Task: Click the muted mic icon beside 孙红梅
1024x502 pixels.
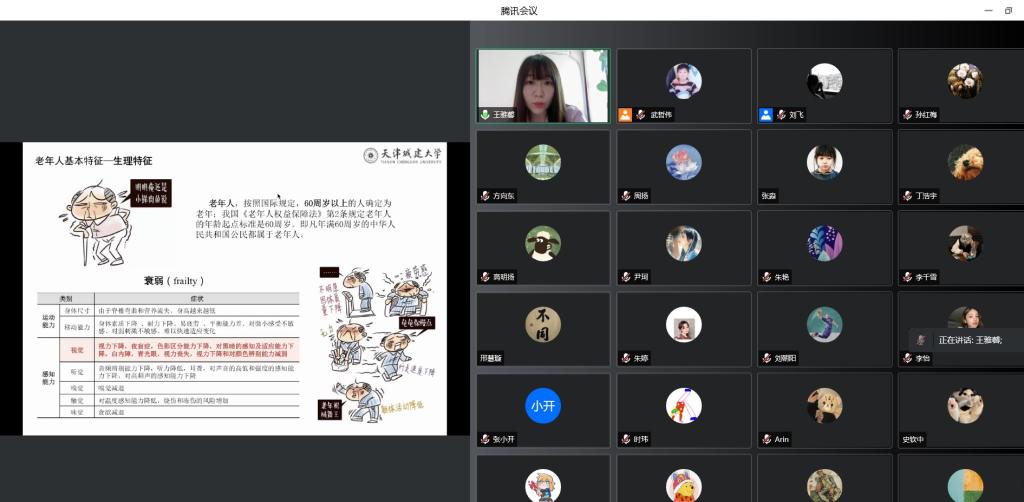Action: click(907, 115)
